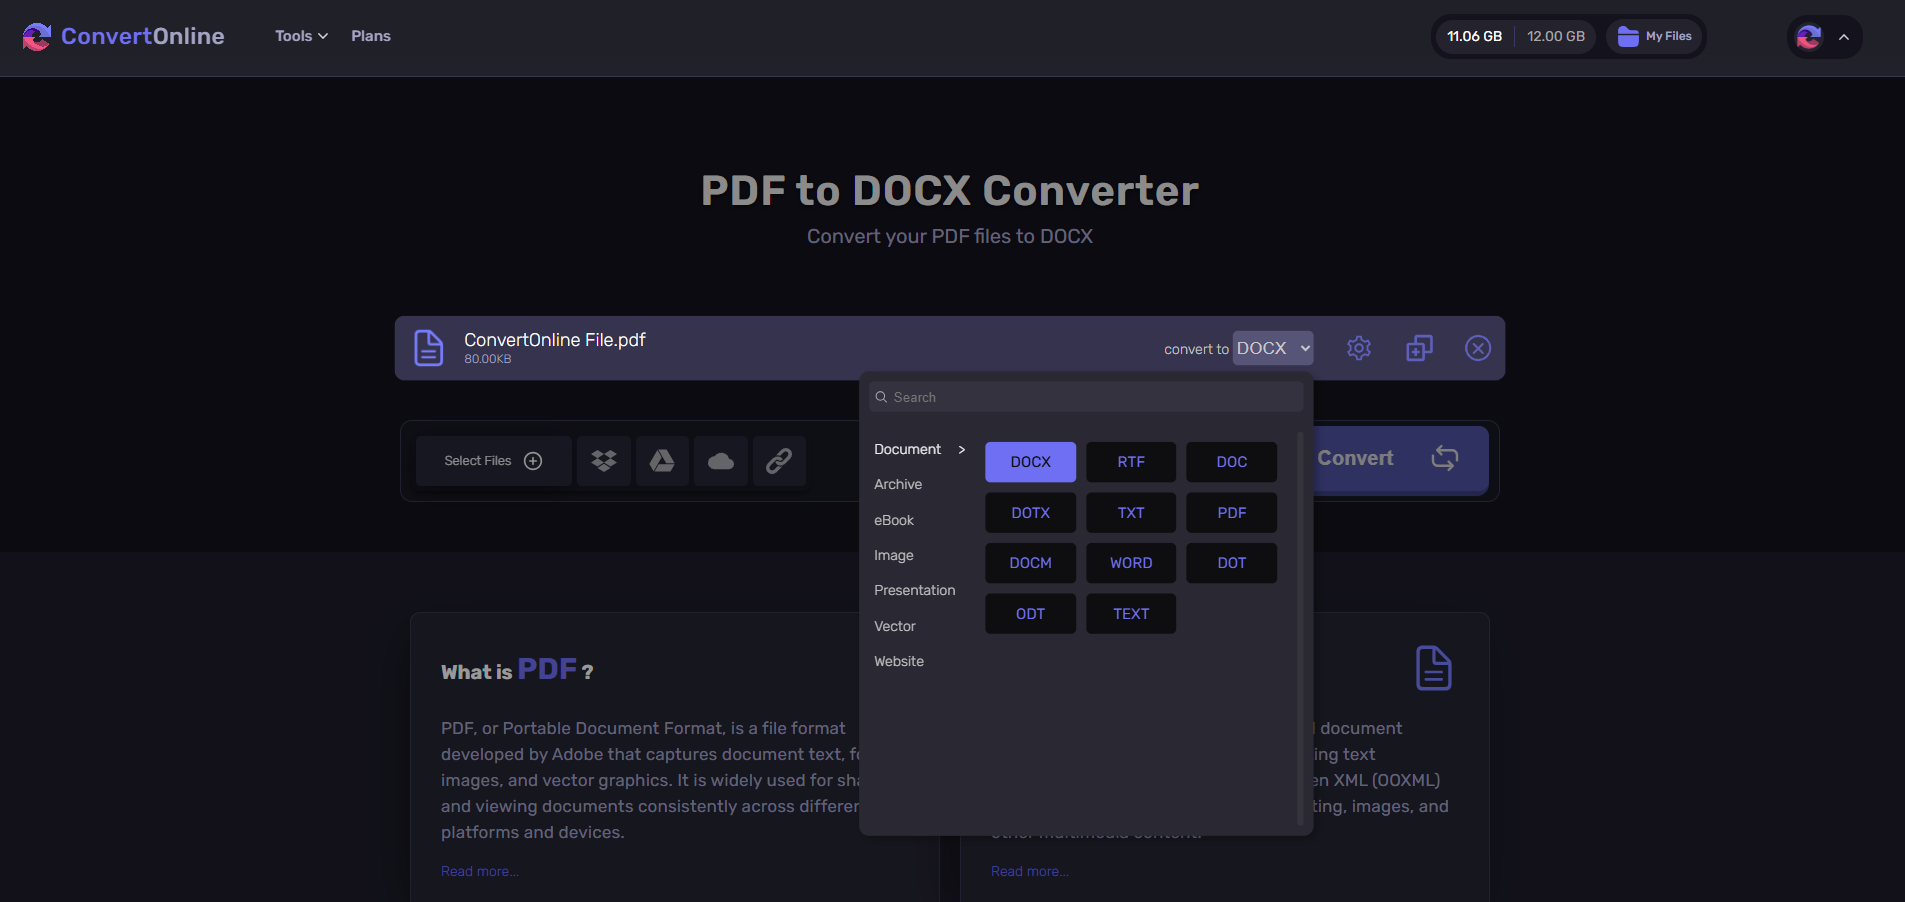Click the duplicate file icon
The image size is (1905, 902).
[1419, 348]
